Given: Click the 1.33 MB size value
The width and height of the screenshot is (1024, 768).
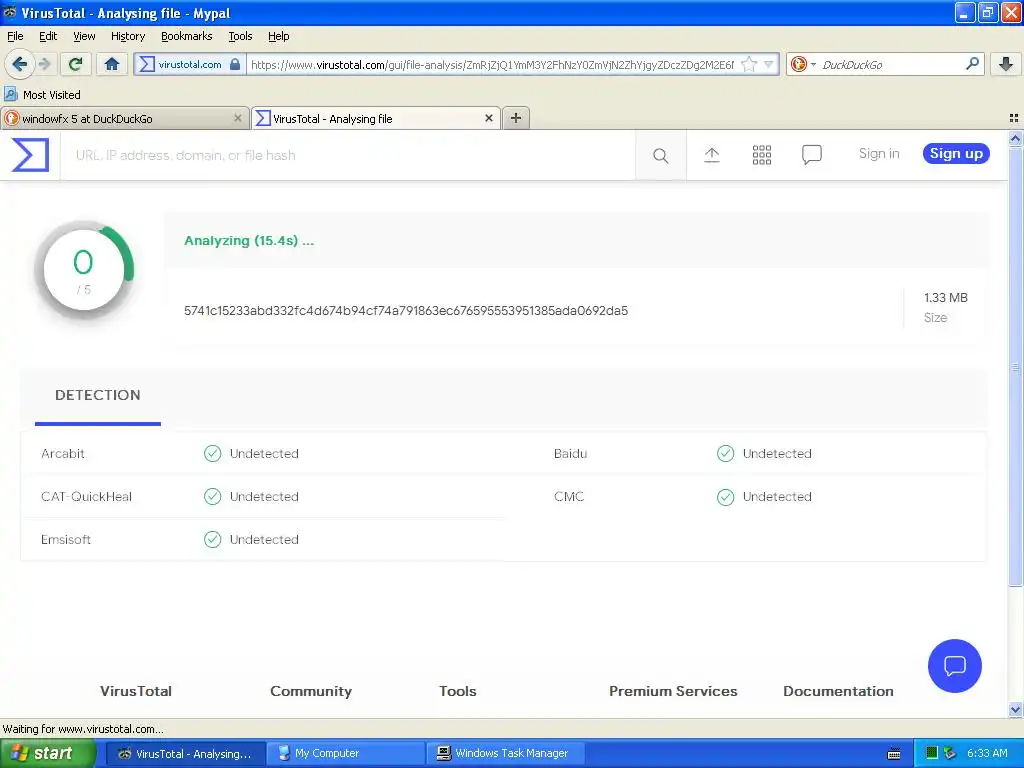Looking at the screenshot, I should click(x=945, y=298).
